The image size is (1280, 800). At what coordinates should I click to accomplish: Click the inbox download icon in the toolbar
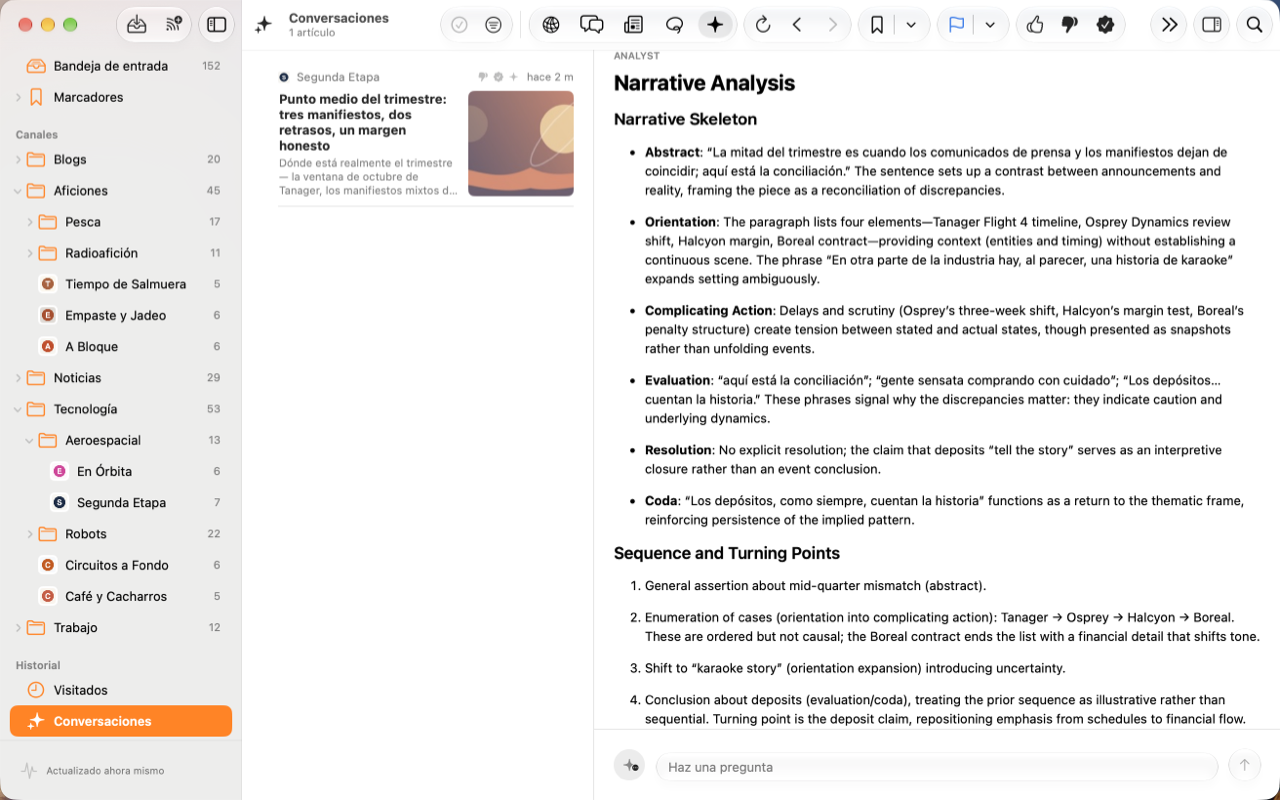click(137, 25)
